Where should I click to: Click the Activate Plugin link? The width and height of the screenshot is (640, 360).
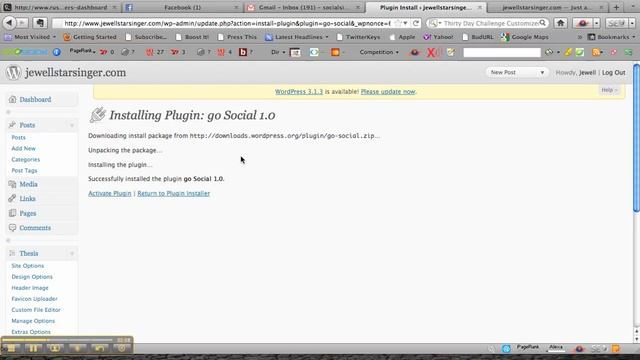[x=110, y=193]
